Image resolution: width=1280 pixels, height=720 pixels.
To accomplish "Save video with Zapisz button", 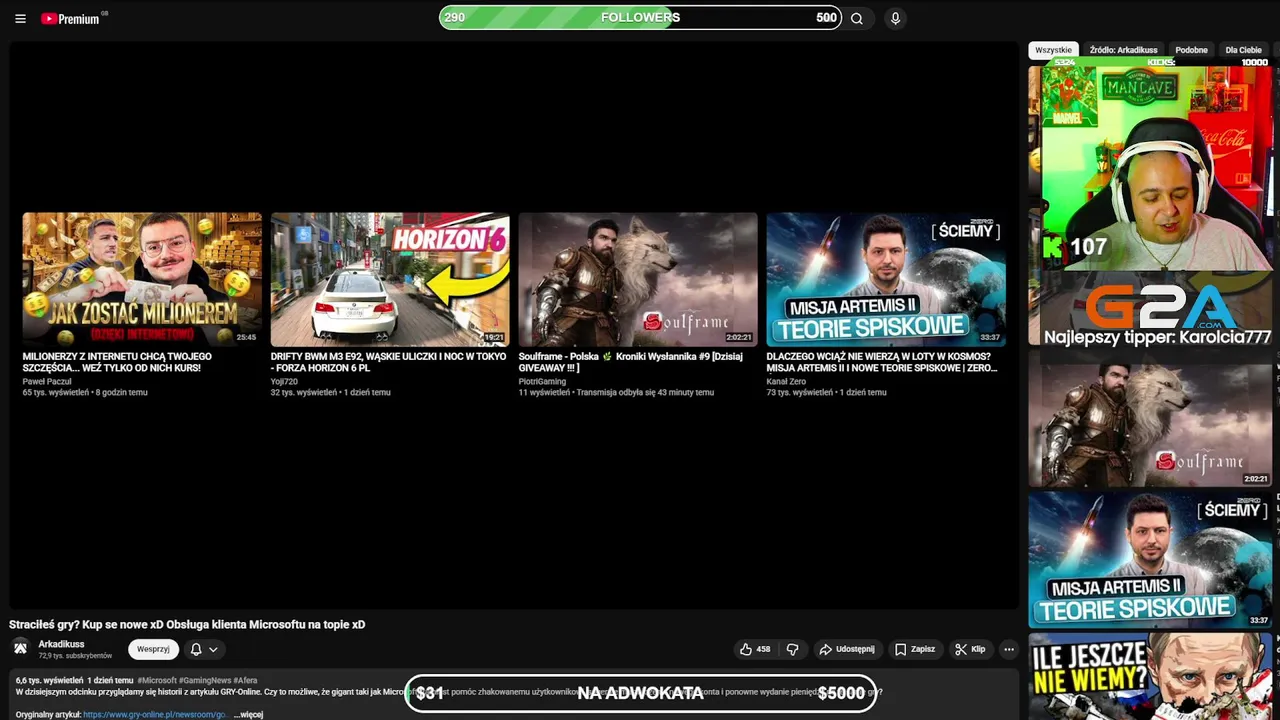I will pos(915,649).
